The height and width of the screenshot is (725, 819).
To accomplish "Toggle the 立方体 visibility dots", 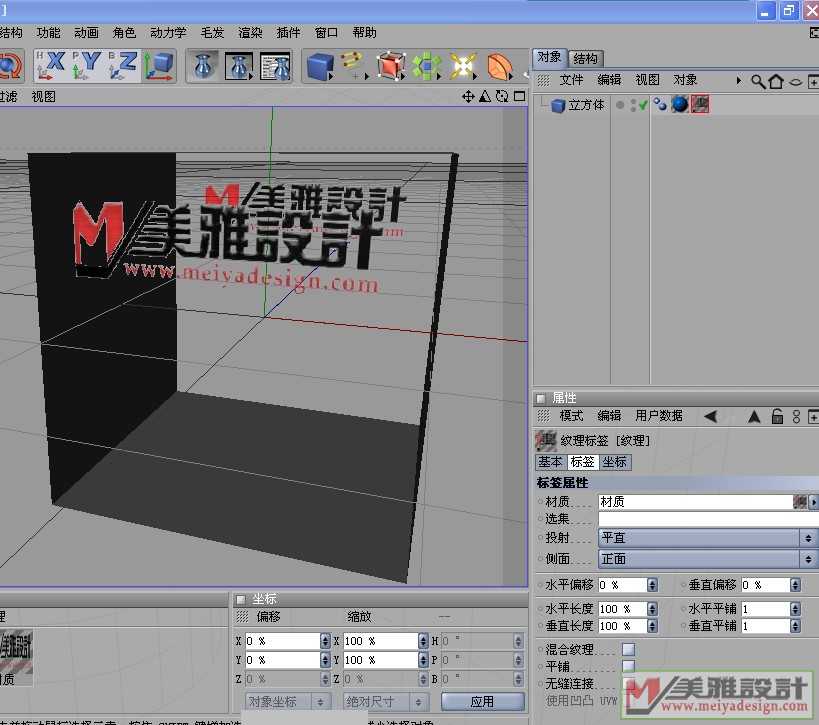I will point(634,106).
